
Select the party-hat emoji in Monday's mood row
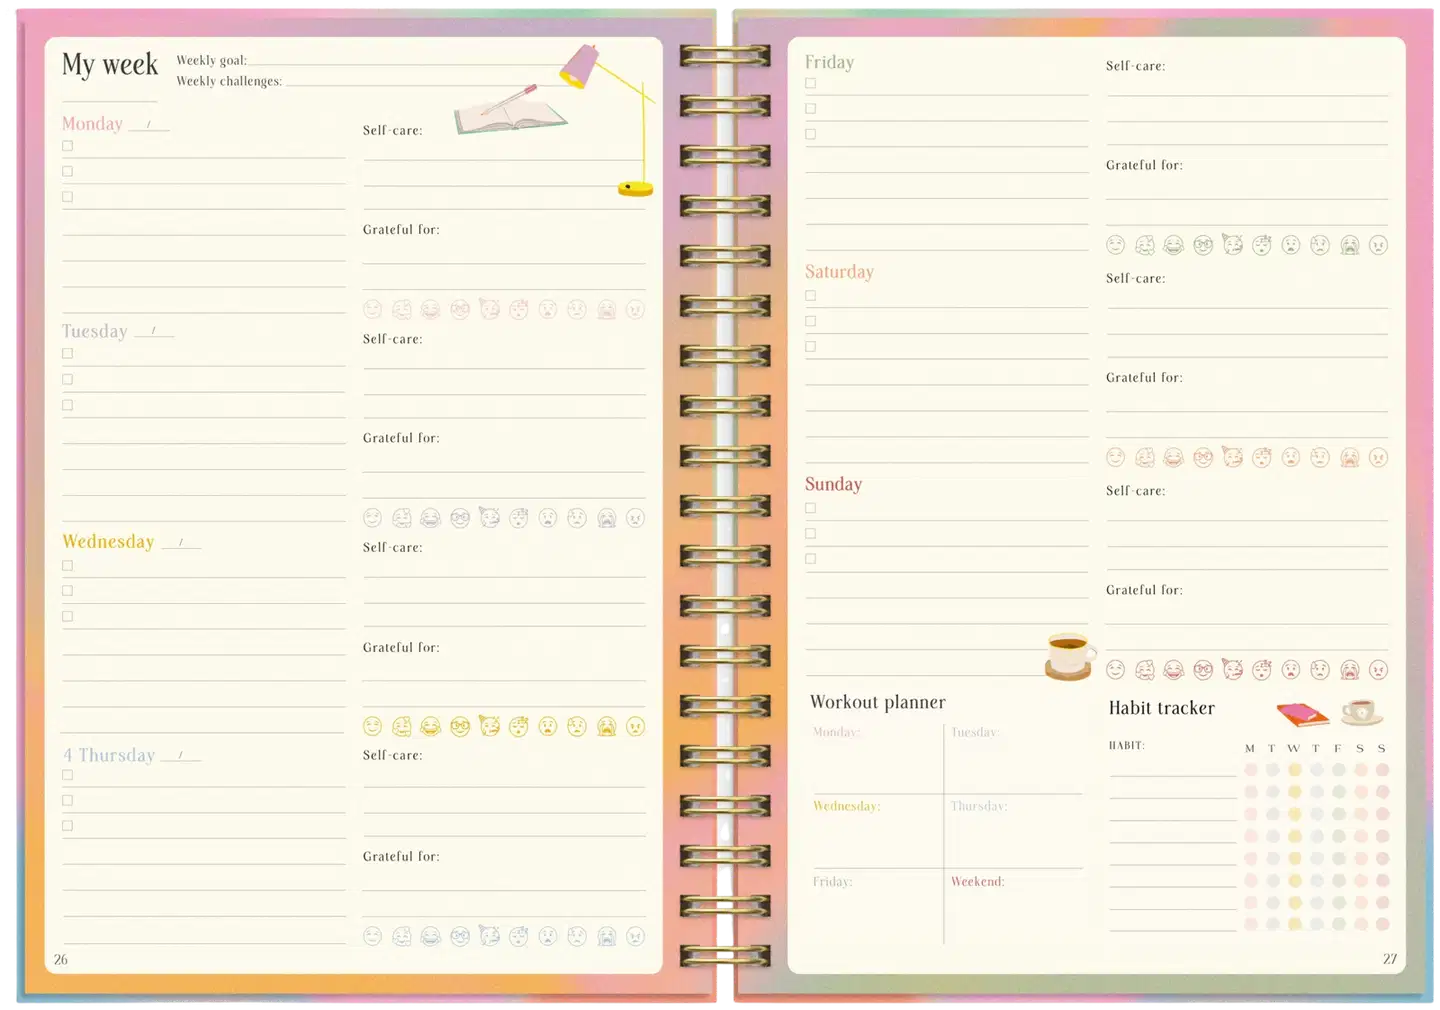click(489, 309)
